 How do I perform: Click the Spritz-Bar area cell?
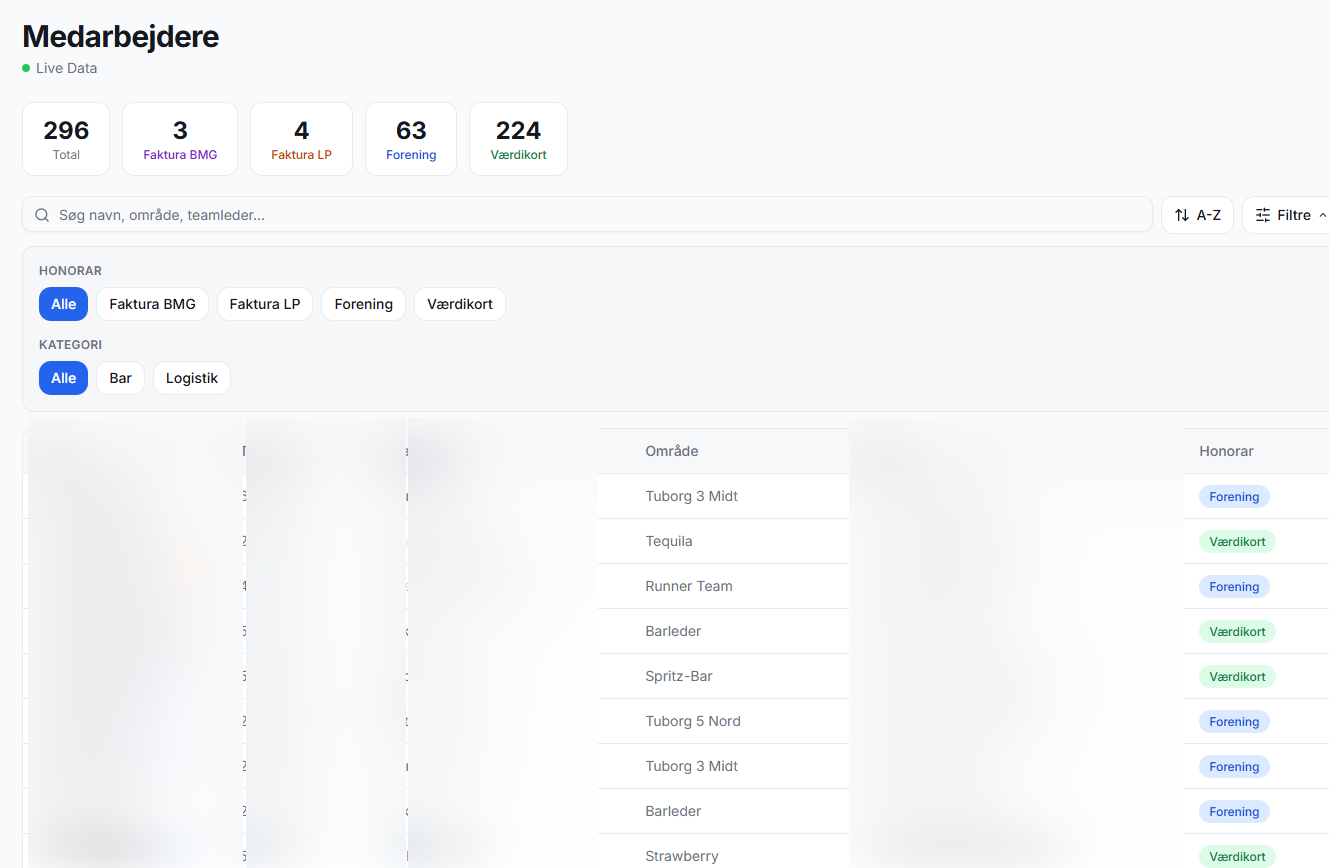(679, 676)
